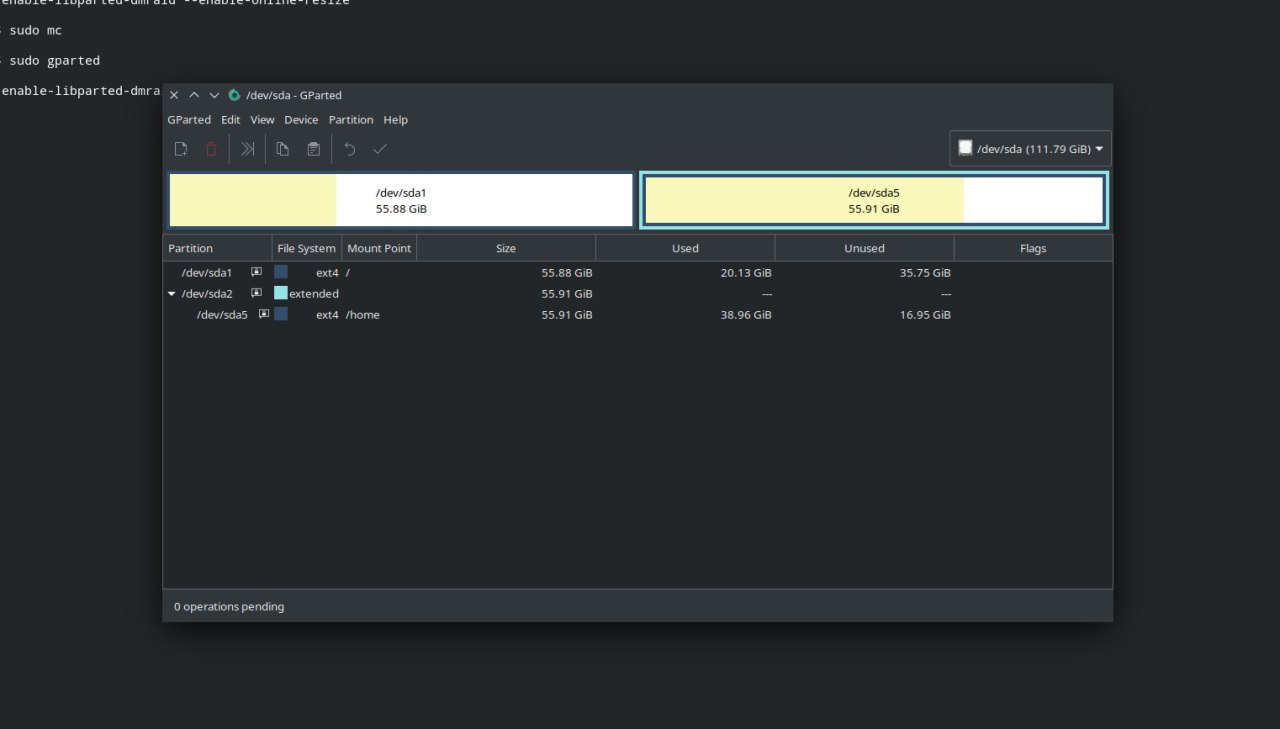Select the /dev/sda1 block in disk map

[x=401, y=200]
